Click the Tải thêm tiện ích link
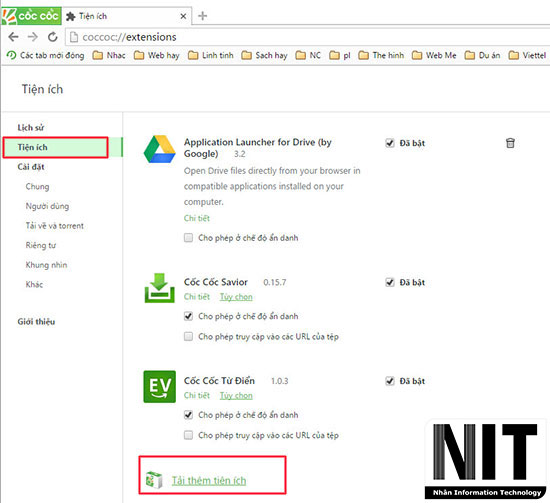Image resolution: width=550 pixels, height=503 pixels. (209, 481)
